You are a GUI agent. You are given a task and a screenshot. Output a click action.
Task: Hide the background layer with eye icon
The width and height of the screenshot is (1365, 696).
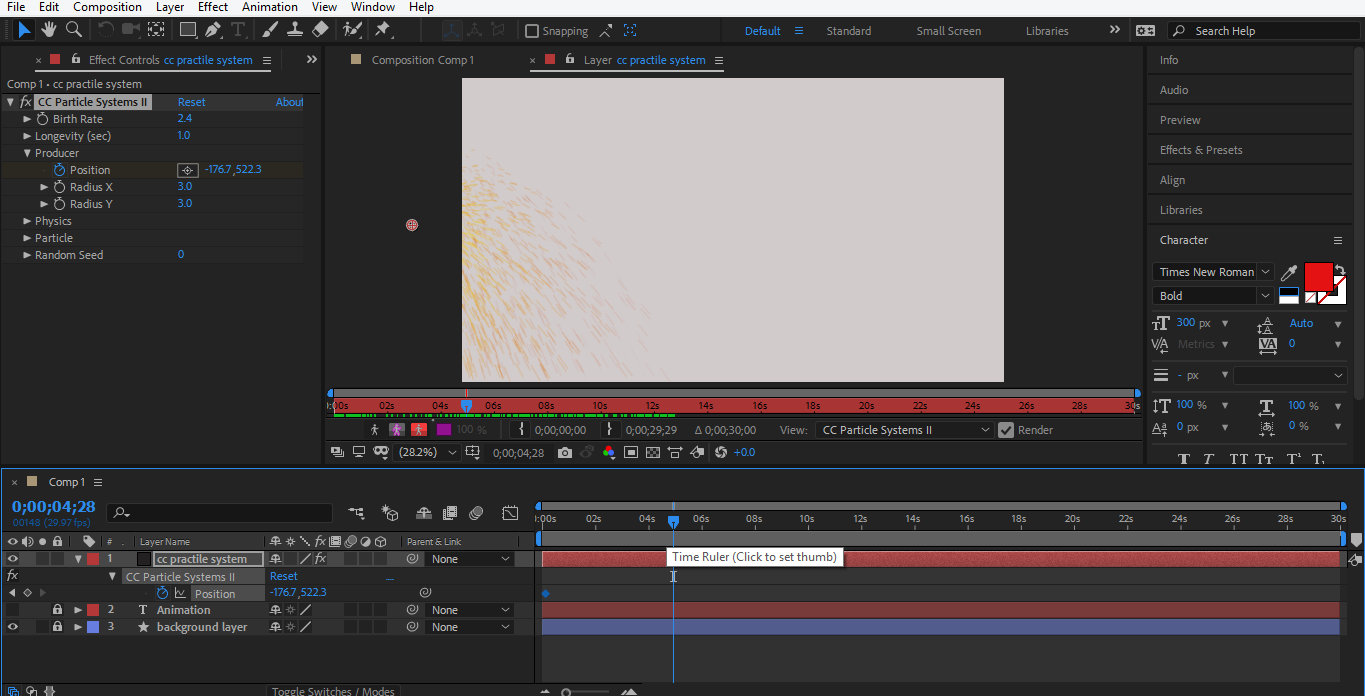point(13,627)
